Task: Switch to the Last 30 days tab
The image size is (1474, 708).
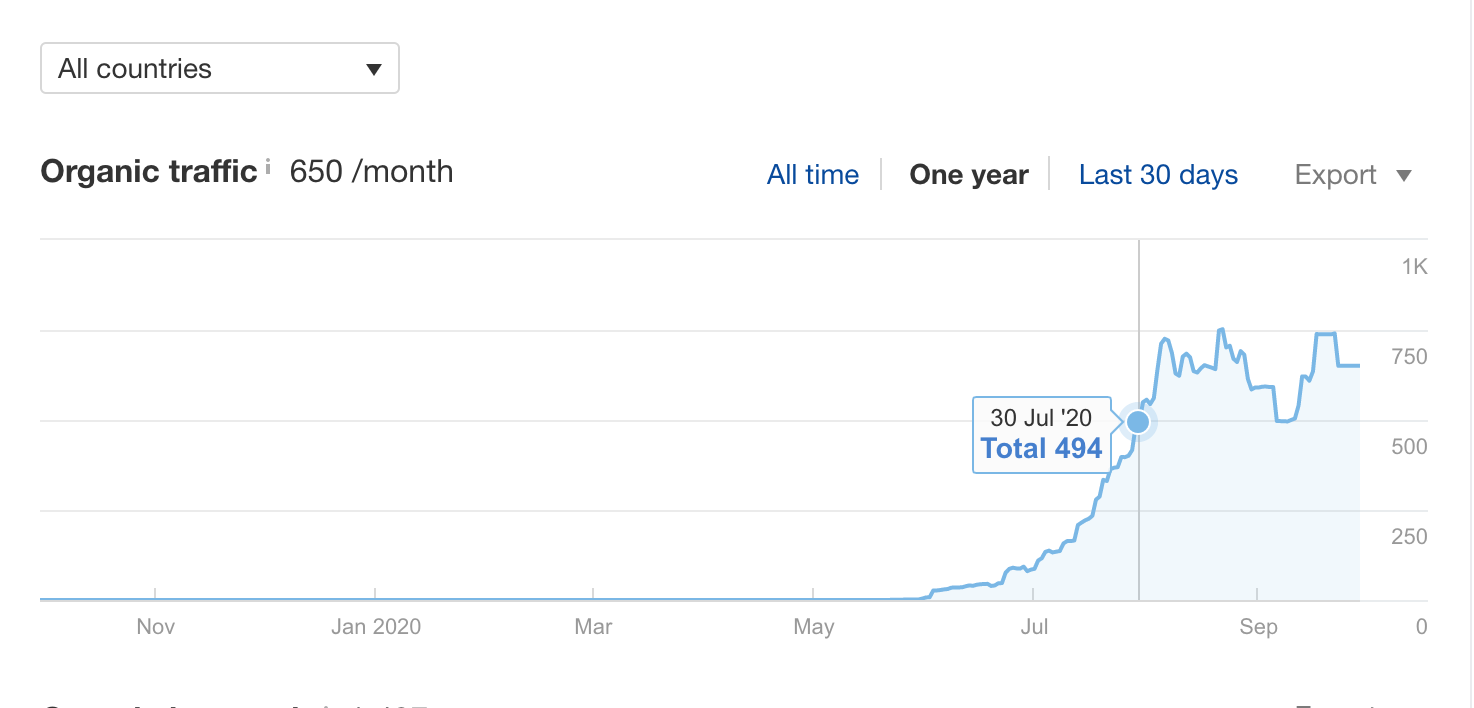Action: pyautogui.click(x=1157, y=174)
